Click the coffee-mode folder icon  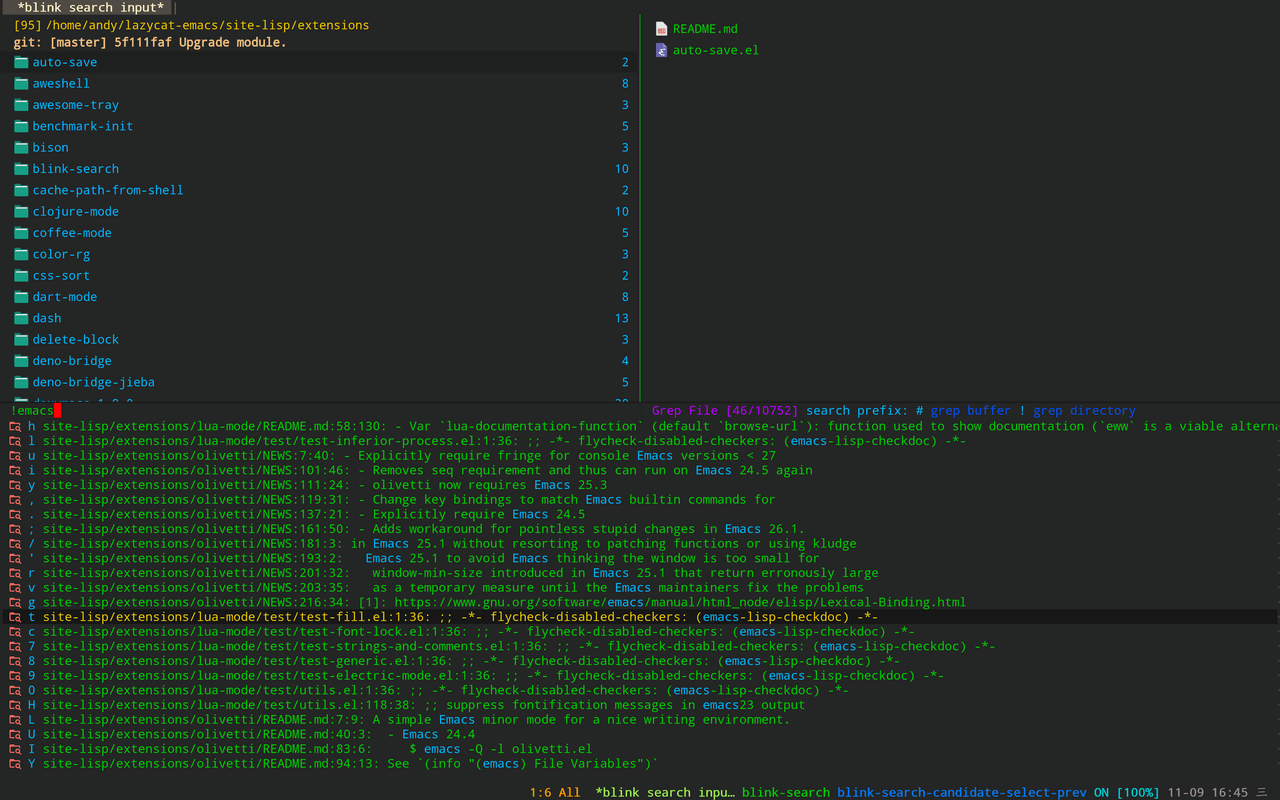pyautogui.click(x=22, y=233)
